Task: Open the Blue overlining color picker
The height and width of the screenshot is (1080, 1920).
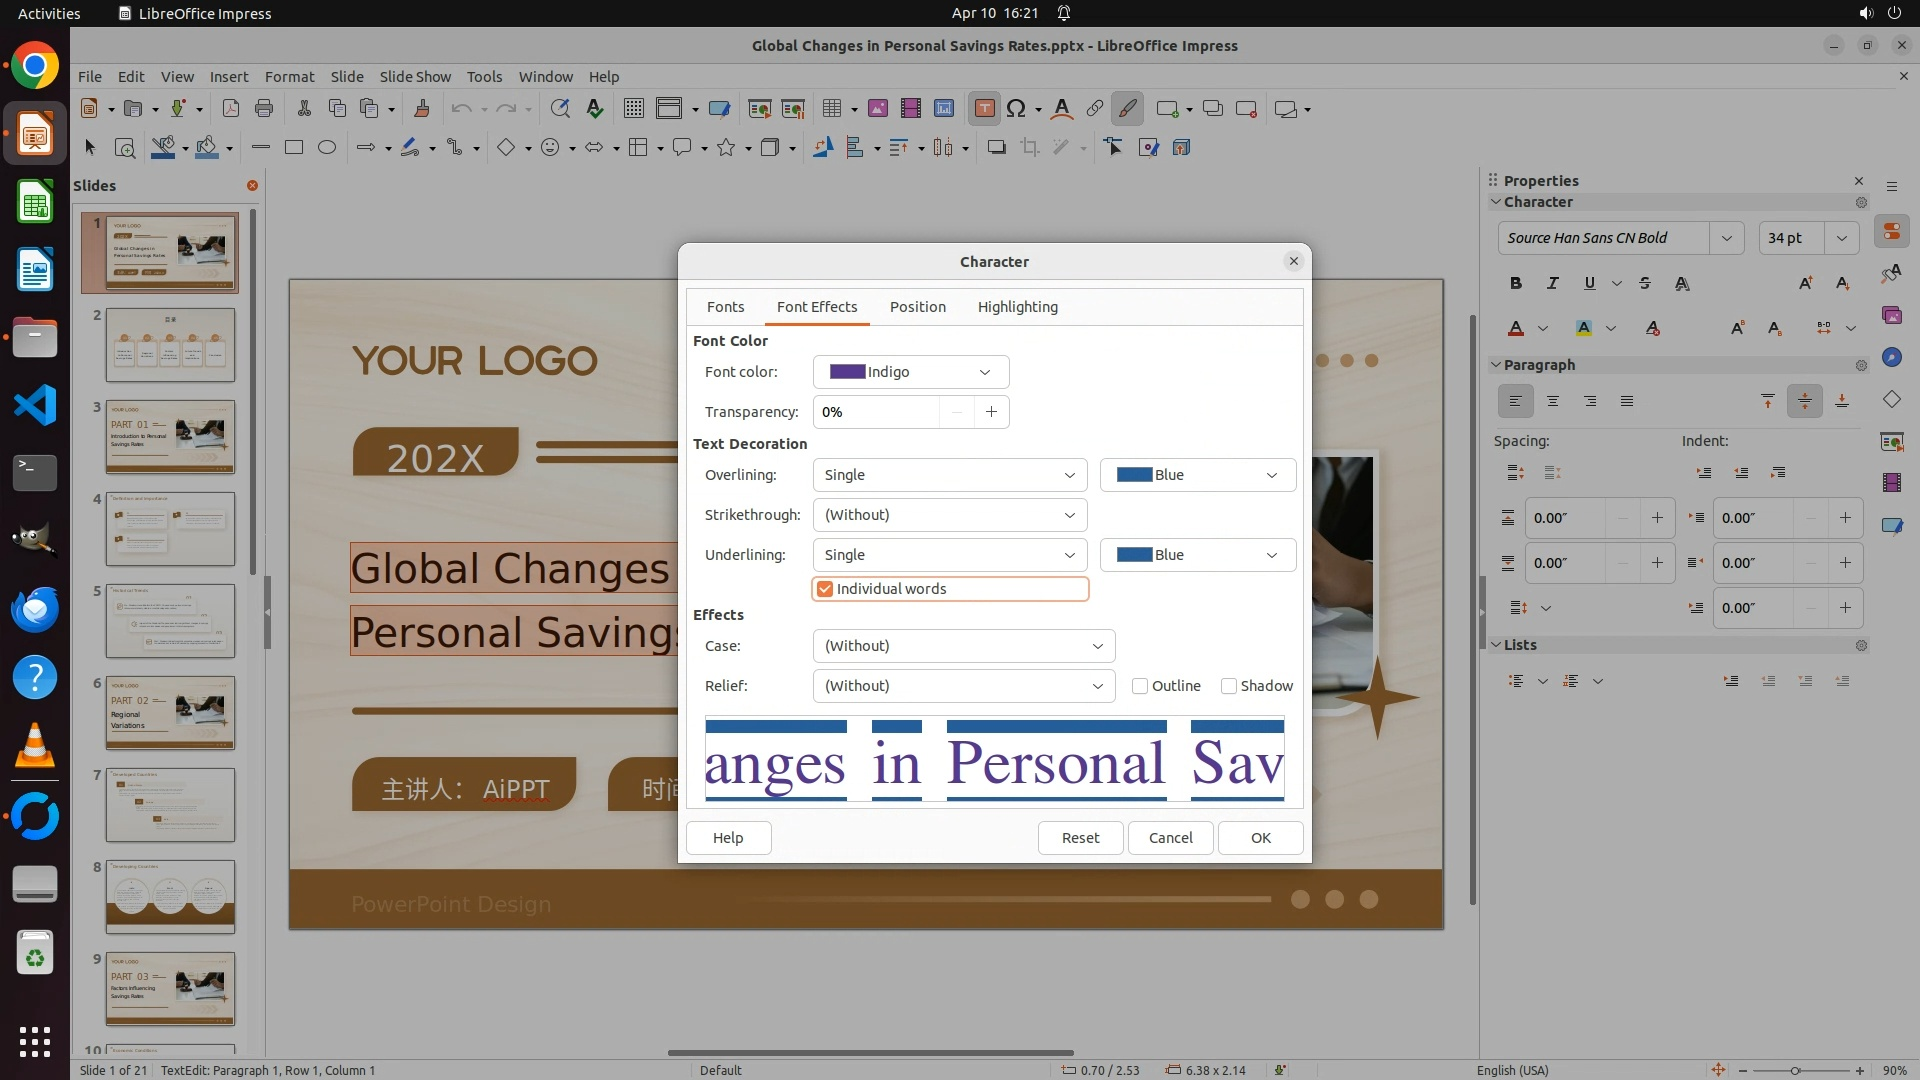Action: click(x=1197, y=475)
